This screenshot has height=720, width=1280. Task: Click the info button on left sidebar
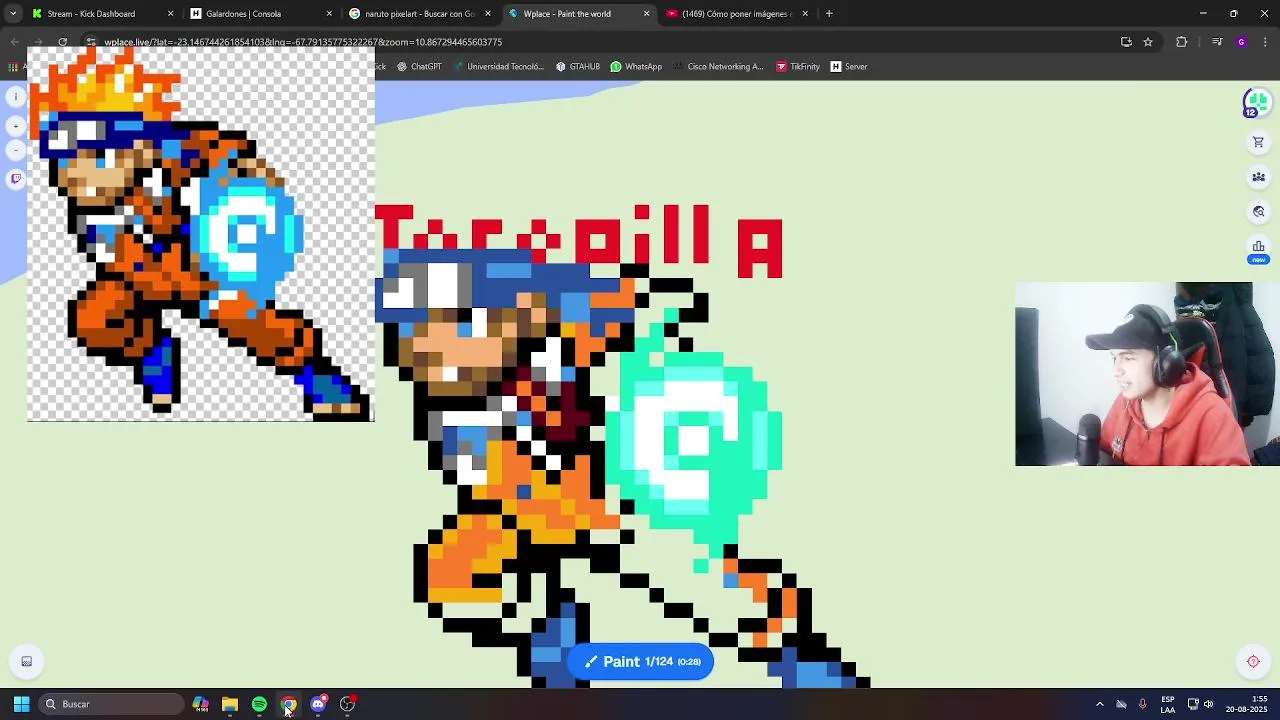15,96
